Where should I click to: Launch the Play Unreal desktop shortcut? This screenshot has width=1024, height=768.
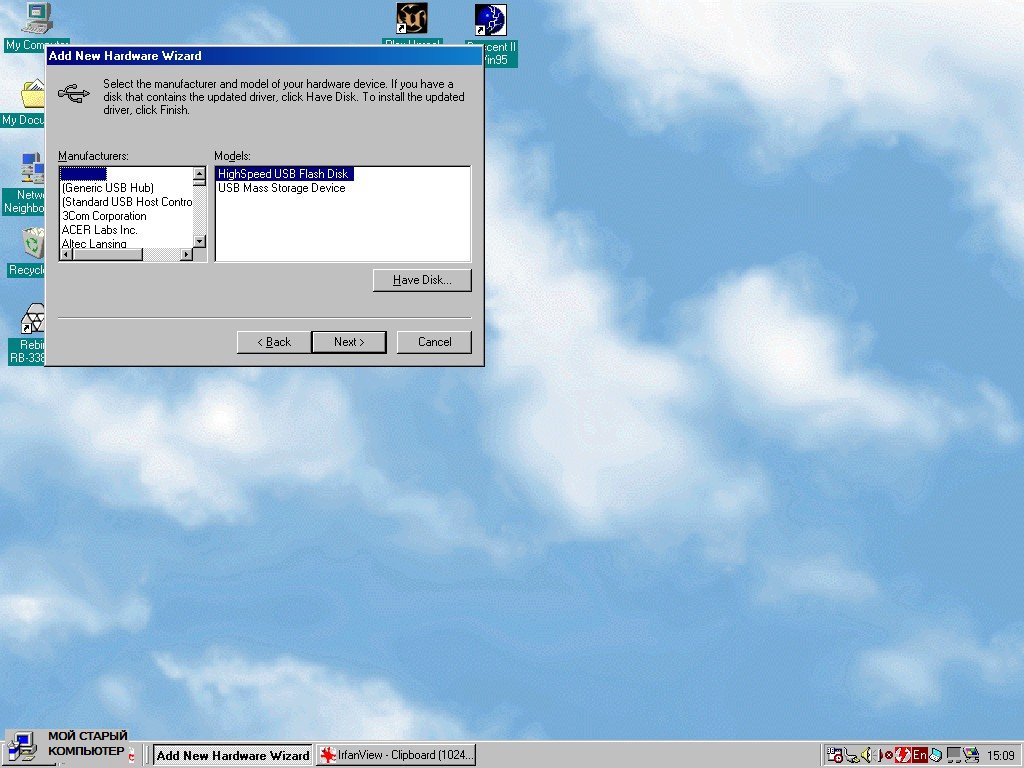(x=411, y=19)
